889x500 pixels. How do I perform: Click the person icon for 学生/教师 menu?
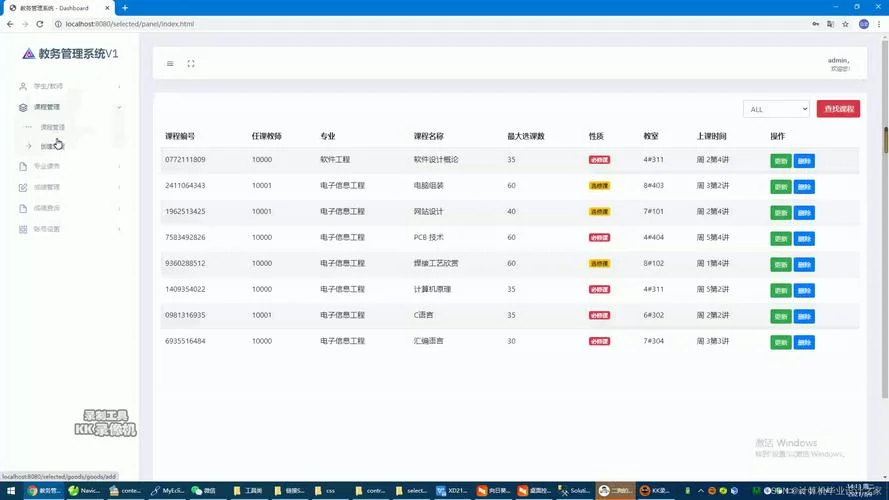click(23, 87)
